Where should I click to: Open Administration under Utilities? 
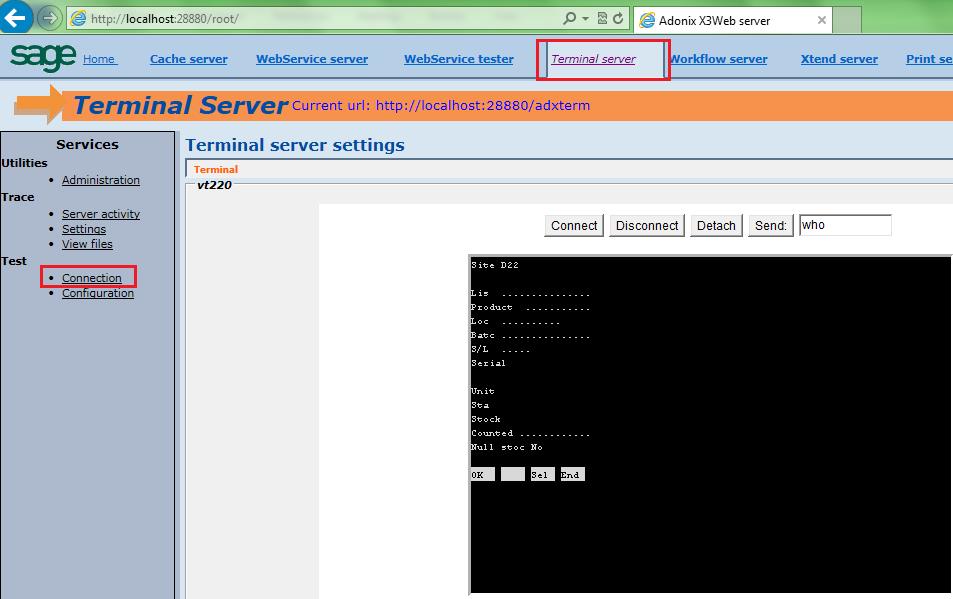(101, 180)
